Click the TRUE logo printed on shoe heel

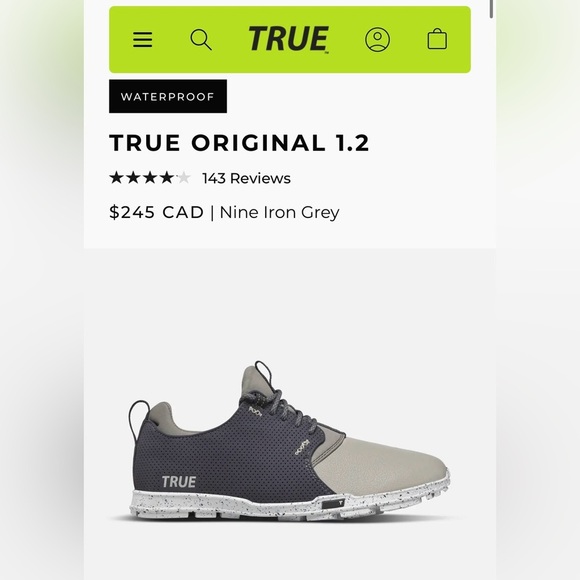179,482
